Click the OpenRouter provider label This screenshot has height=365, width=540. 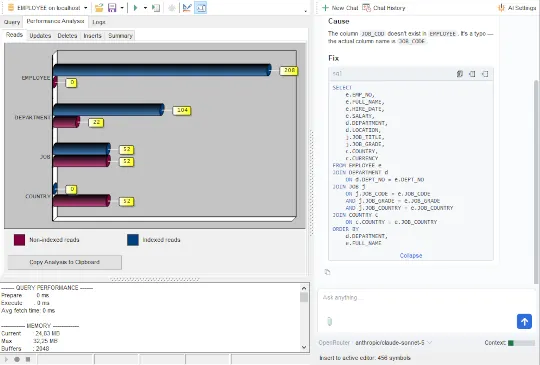pos(334,343)
